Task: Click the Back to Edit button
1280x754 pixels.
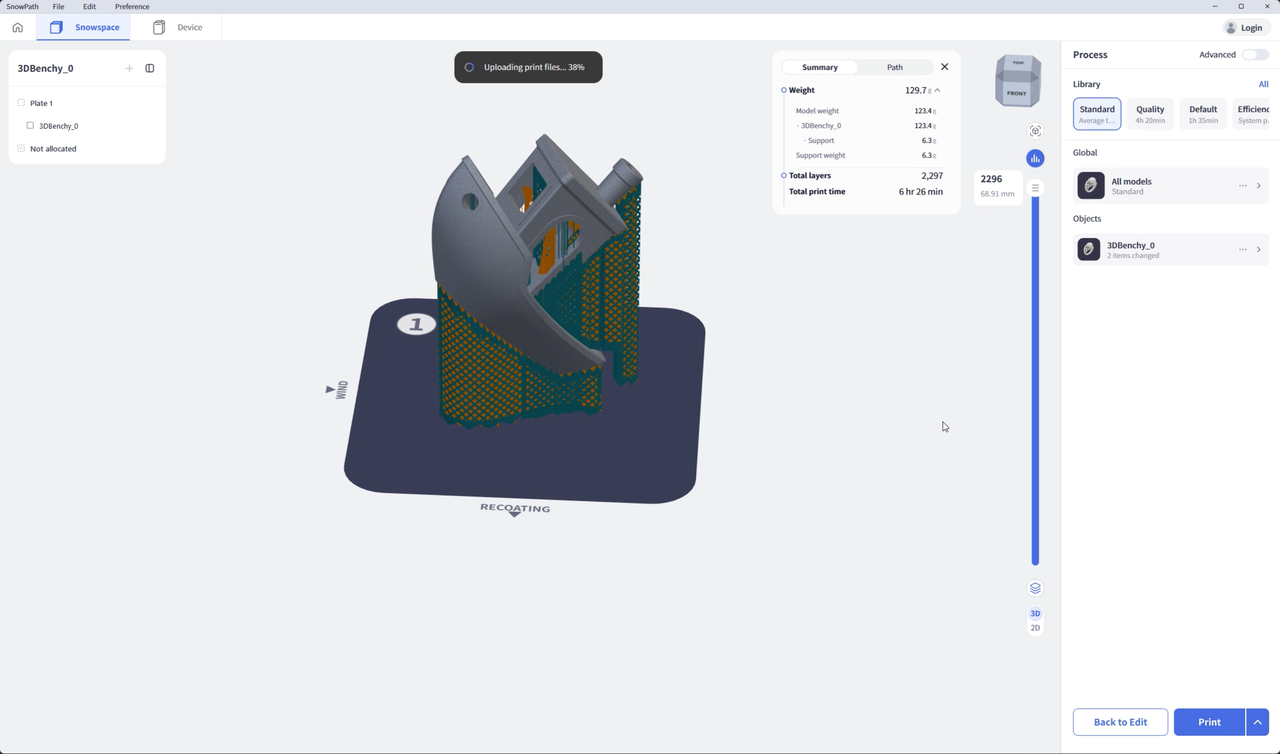Action: click(x=1120, y=722)
